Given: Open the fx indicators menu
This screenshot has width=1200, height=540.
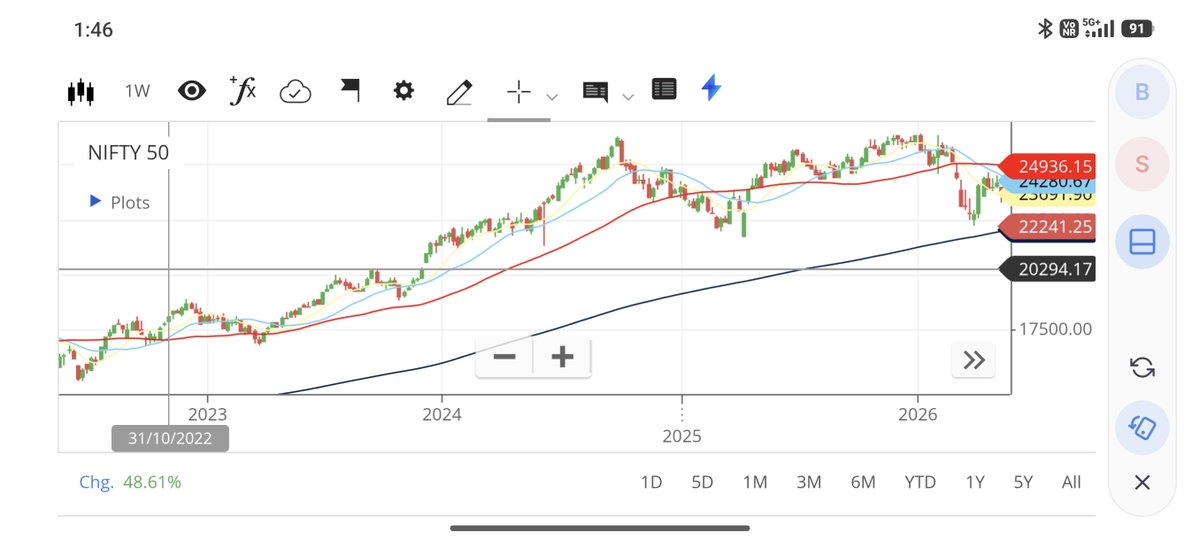Looking at the screenshot, I should click(242, 90).
